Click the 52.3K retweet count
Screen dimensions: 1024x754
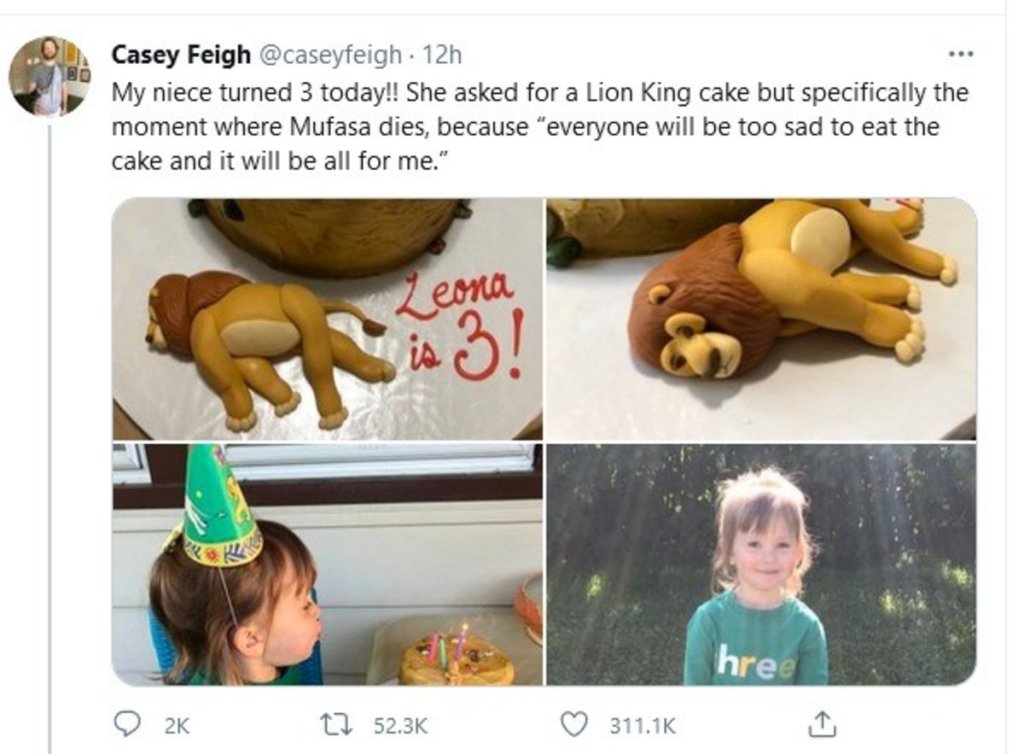click(400, 724)
